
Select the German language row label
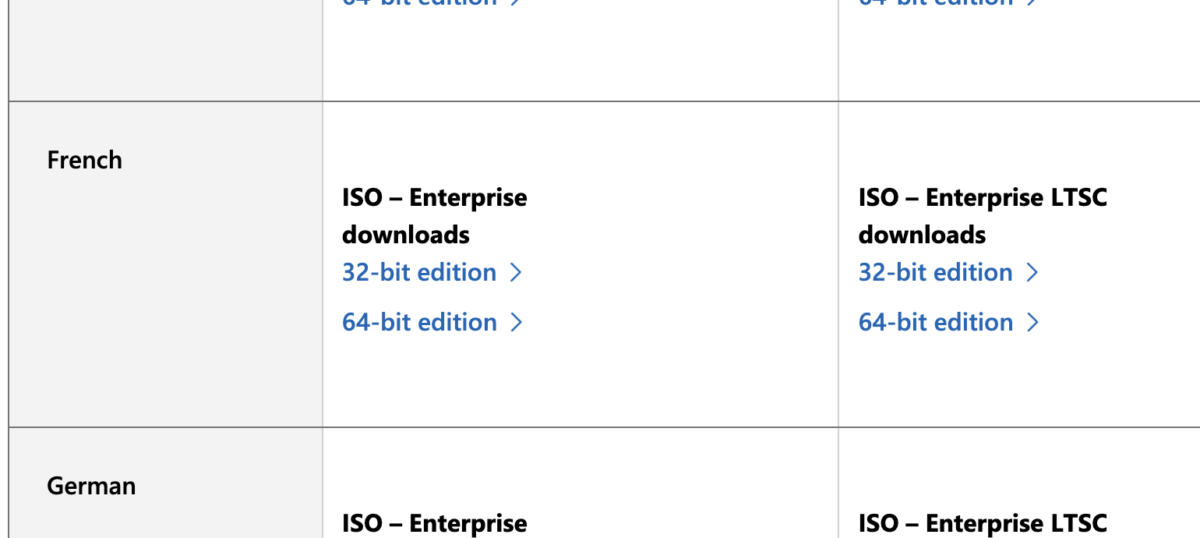91,486
